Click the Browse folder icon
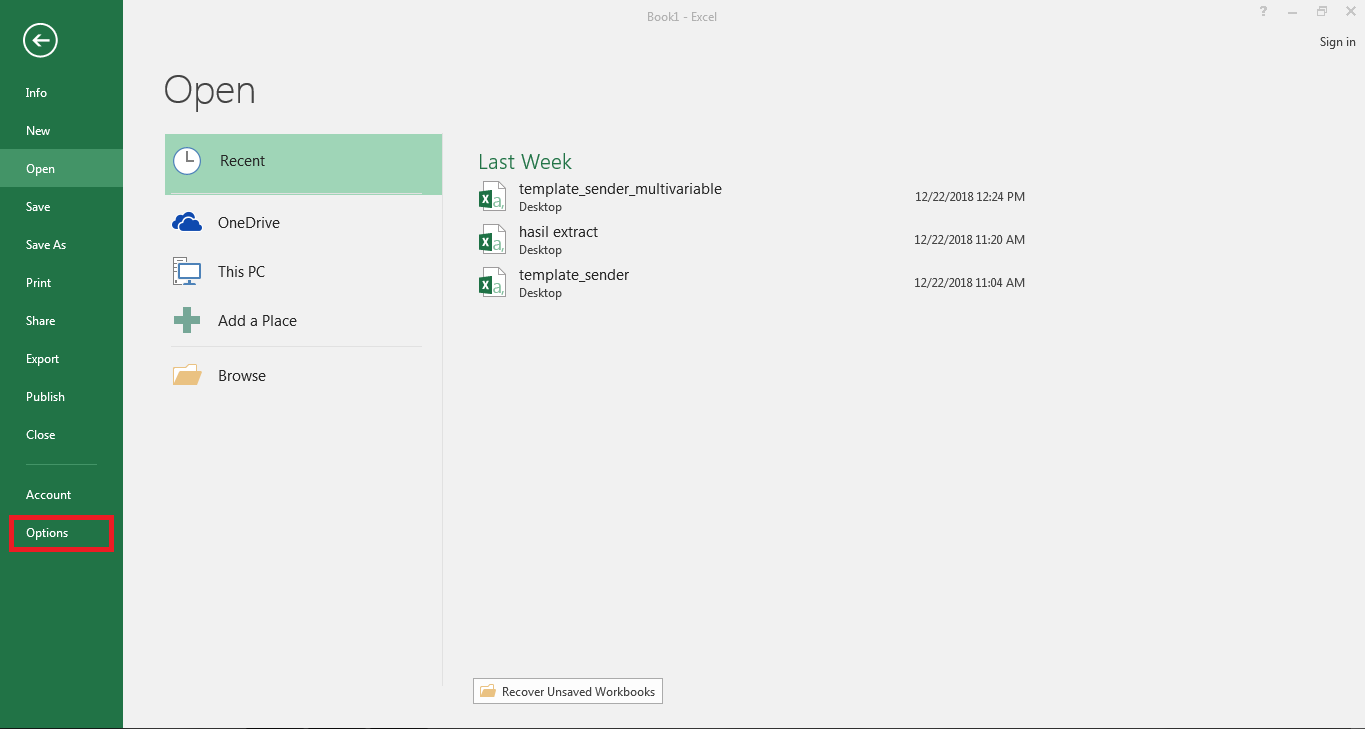The height and width of the screenshot is (729, 1365). pos(187,376)
